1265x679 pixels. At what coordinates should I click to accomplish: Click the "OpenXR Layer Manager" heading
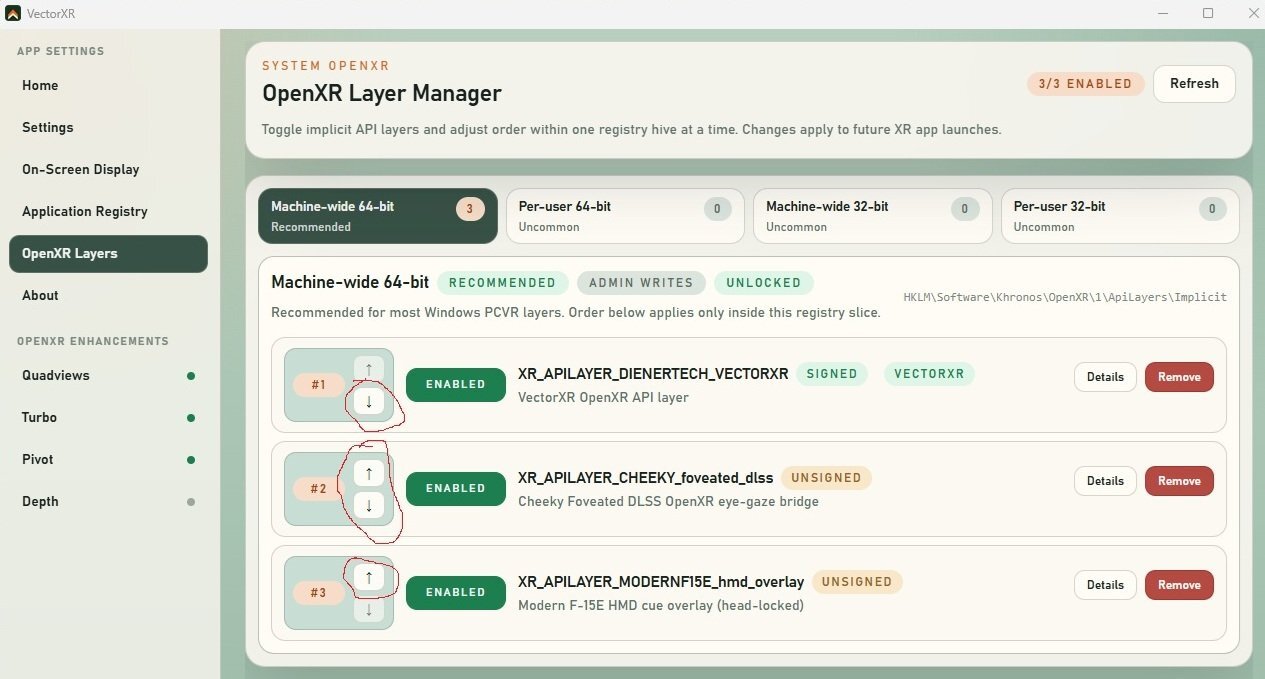tap(382, 94)
